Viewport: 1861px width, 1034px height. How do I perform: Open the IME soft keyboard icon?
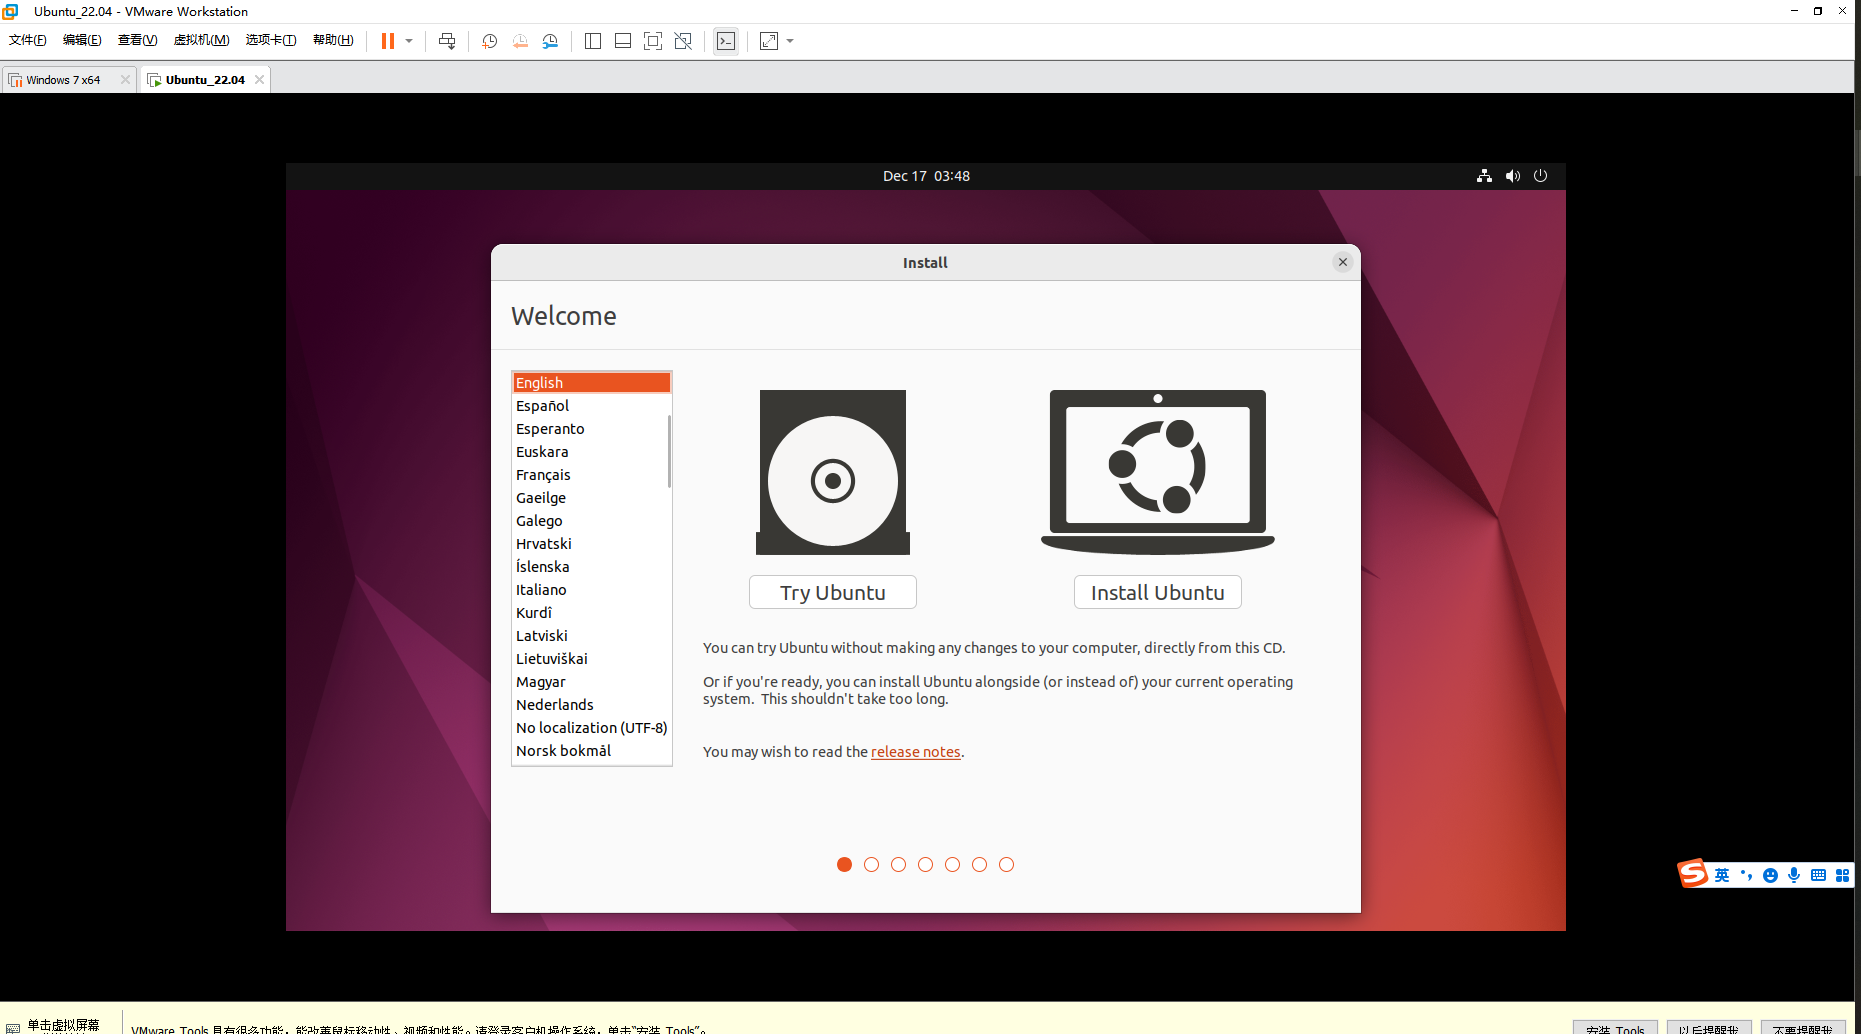click(1818, 875)
